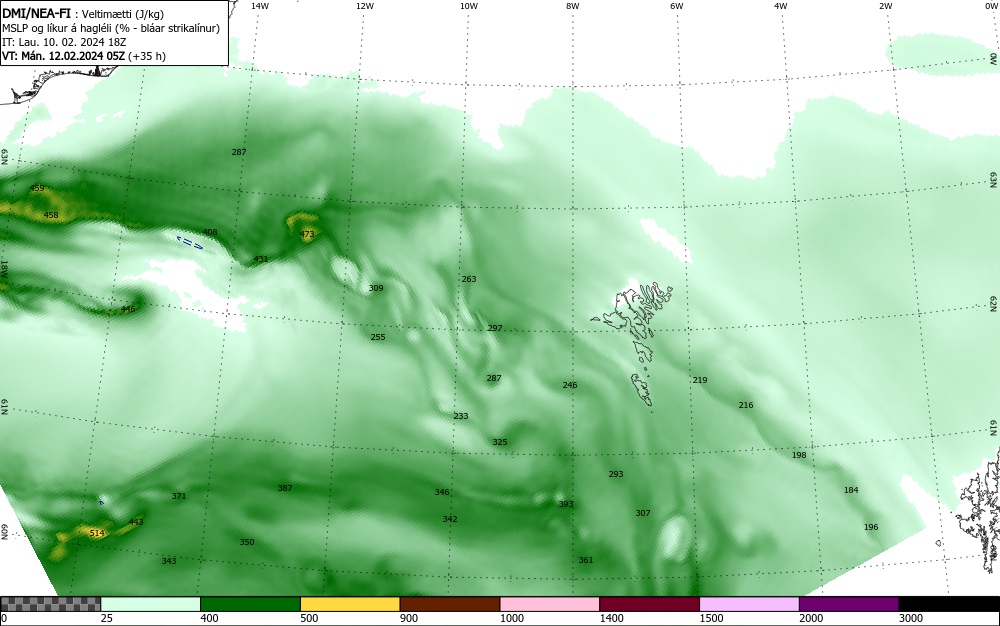Click the map value '446'
The height and width of the screenshot is (626, 1000).
[128, 309]
